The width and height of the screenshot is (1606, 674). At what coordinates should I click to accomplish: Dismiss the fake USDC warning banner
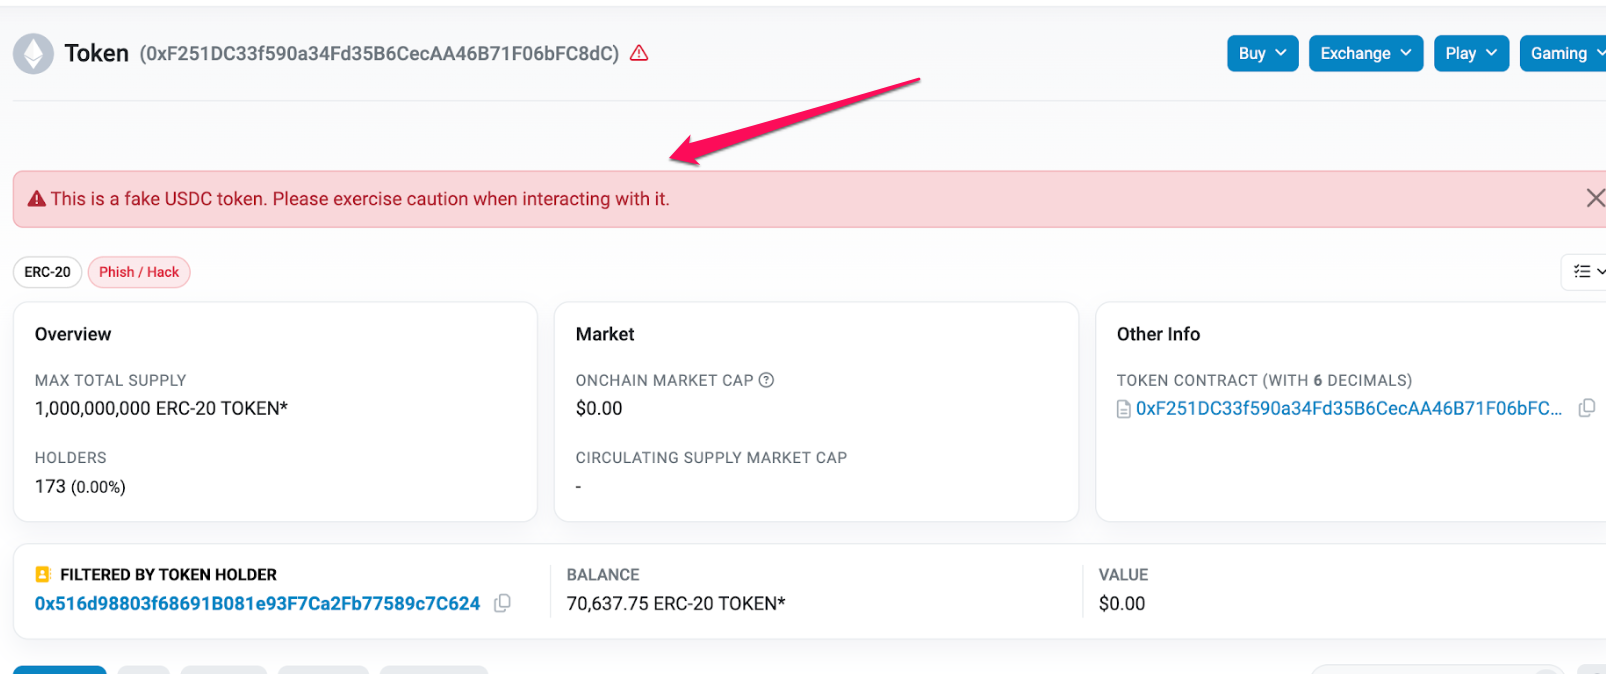point(1594,198)
